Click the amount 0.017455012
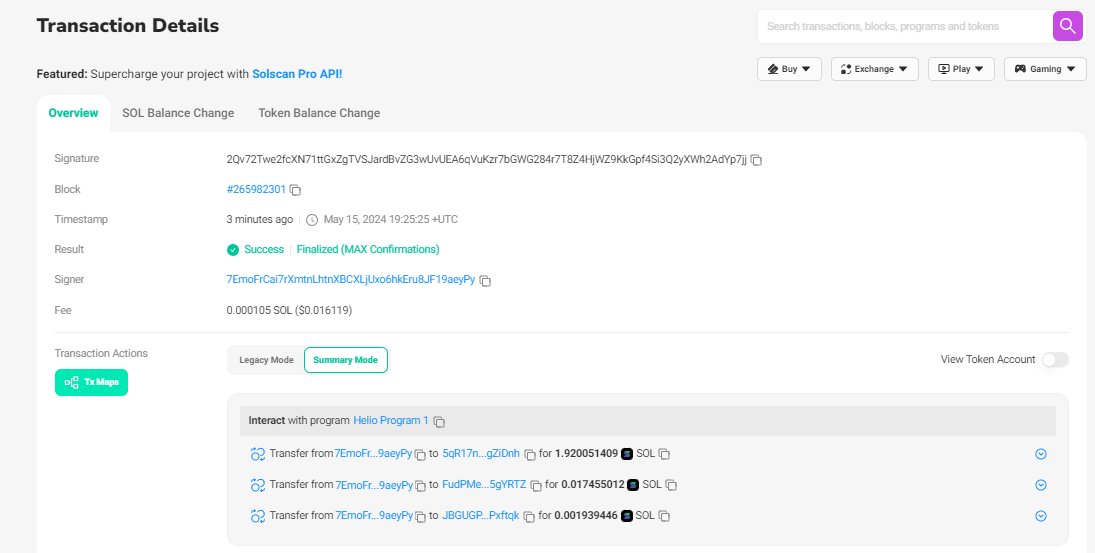Image resolution: width=1095 pixels, height=553 pixels. click(x=593, y=485)
